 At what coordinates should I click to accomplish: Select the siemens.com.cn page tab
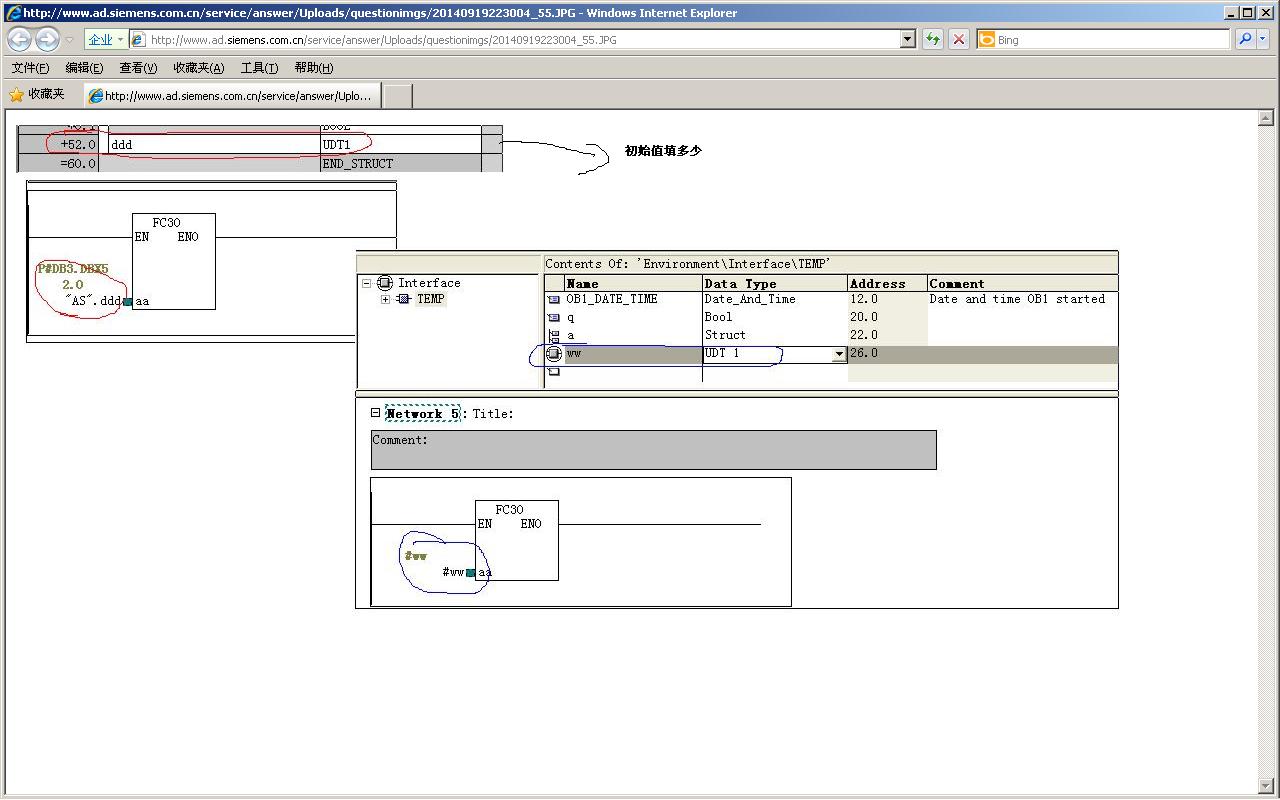click(231, 96)
